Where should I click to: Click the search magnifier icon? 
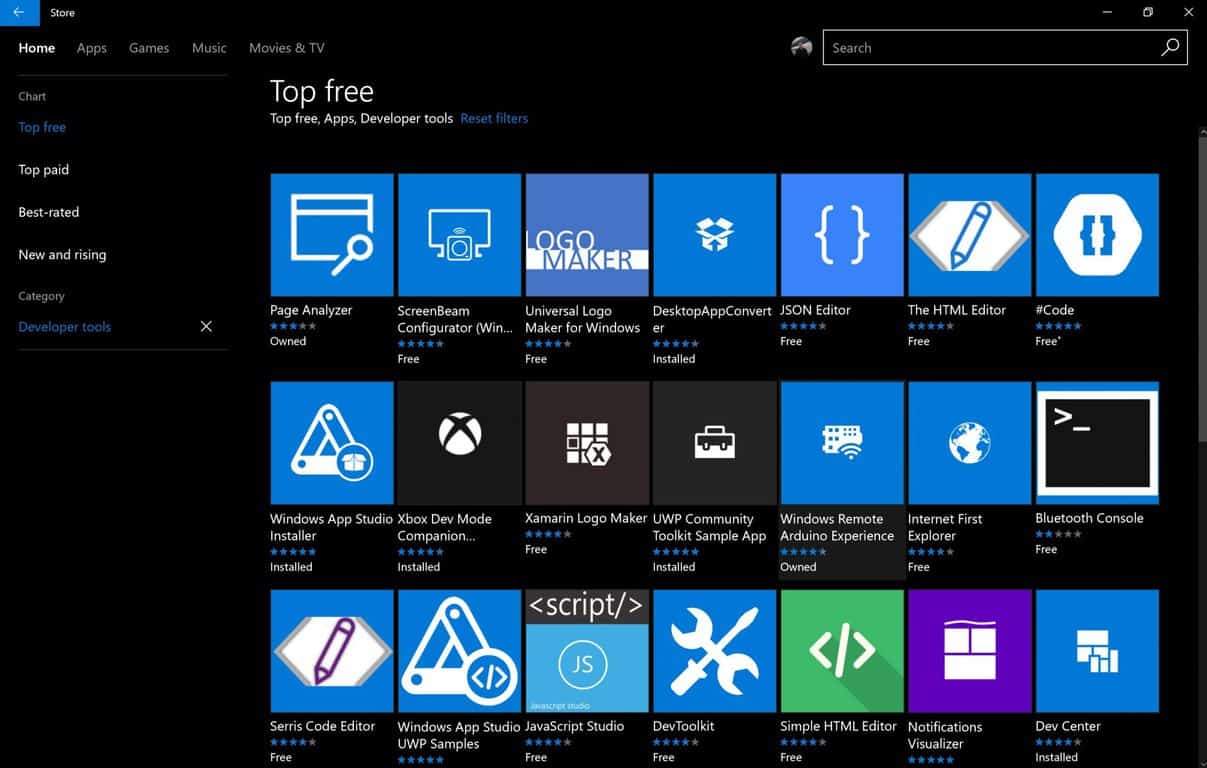click(1169, 48)
